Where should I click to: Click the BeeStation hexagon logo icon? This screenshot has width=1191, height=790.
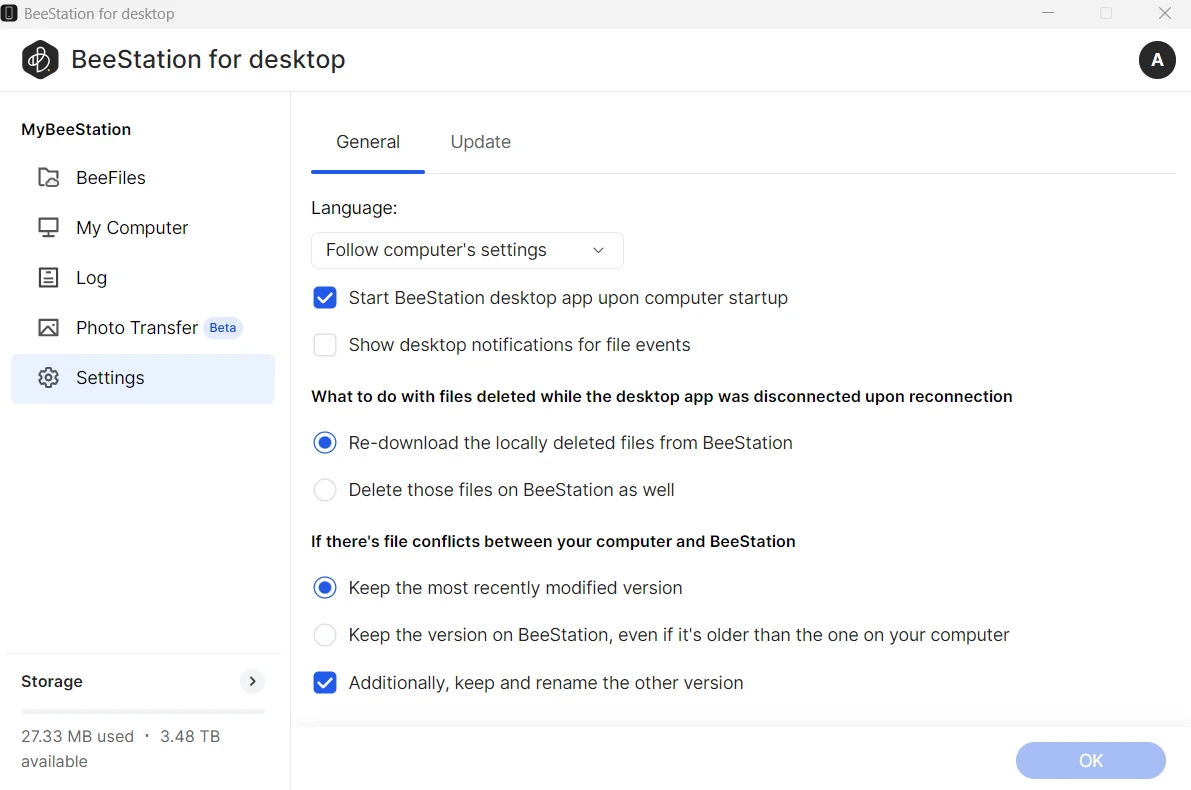click(x=40, y=60)
